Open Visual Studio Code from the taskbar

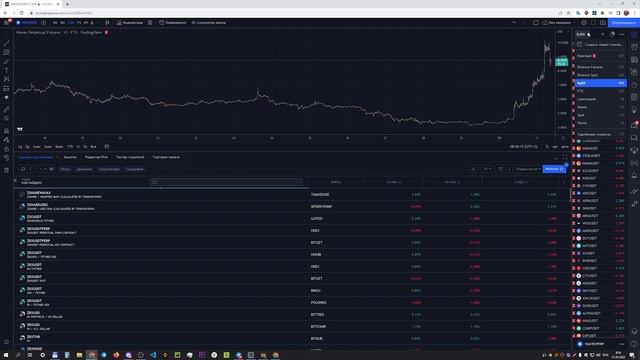pos(153,355)
